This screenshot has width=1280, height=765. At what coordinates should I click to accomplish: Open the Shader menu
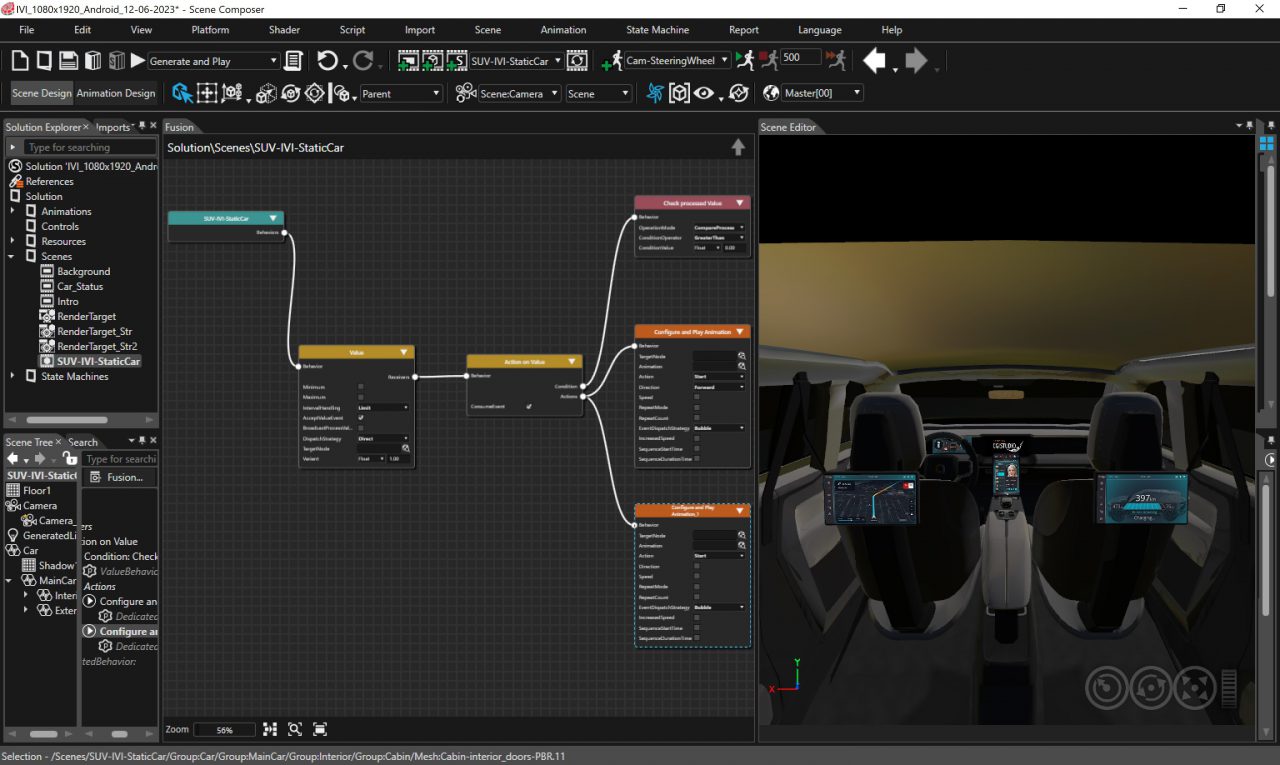(284, 30)
